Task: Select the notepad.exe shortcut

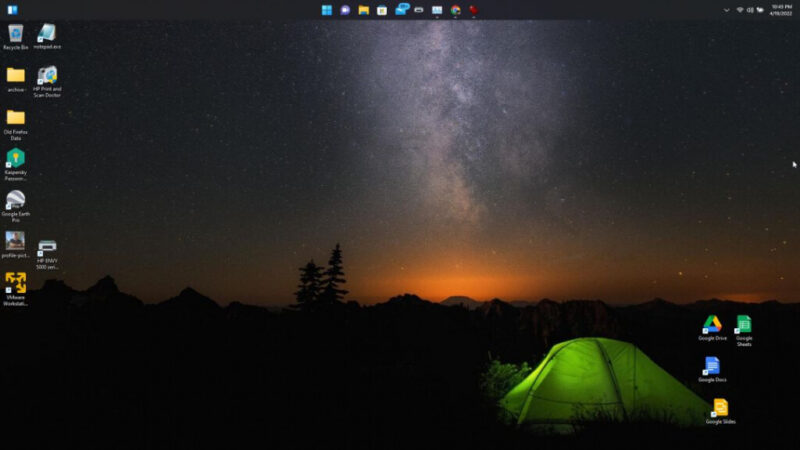Action: 46,34
